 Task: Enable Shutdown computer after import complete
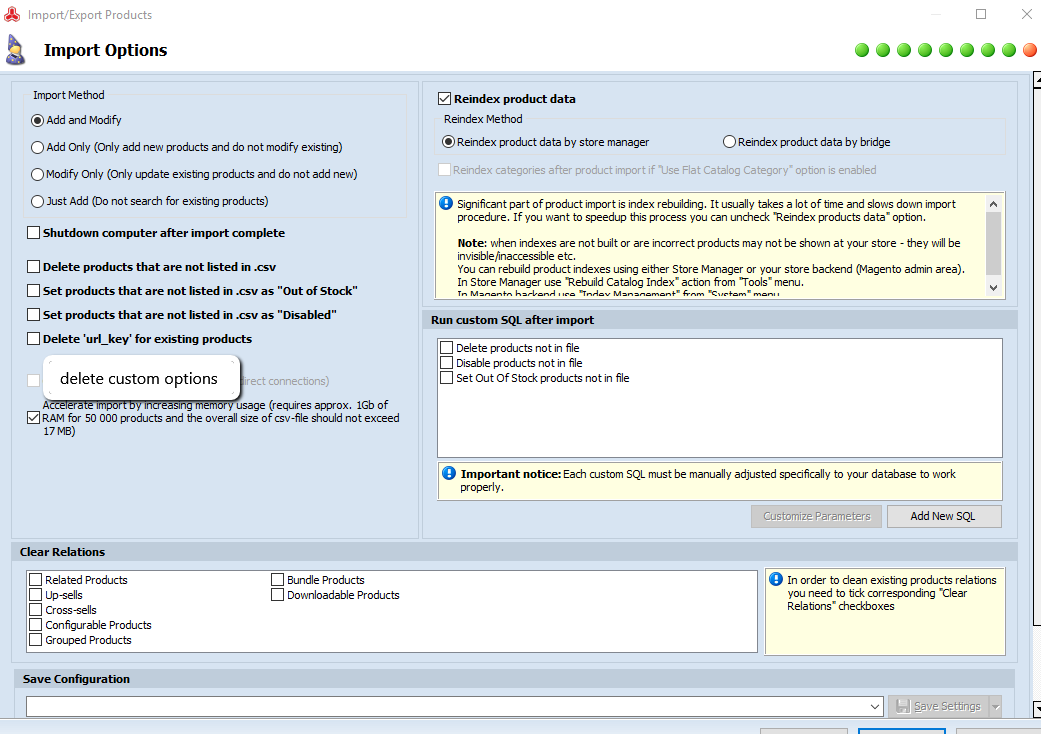[34, 233]
